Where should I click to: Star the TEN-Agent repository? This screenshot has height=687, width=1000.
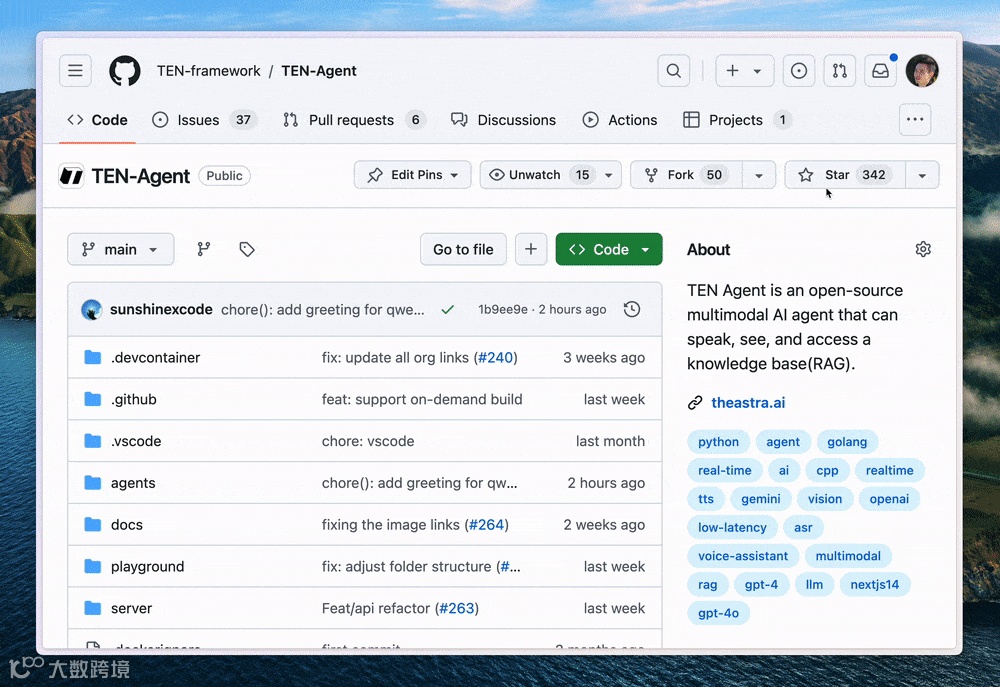pyautogui.click(x=844, y=175)
